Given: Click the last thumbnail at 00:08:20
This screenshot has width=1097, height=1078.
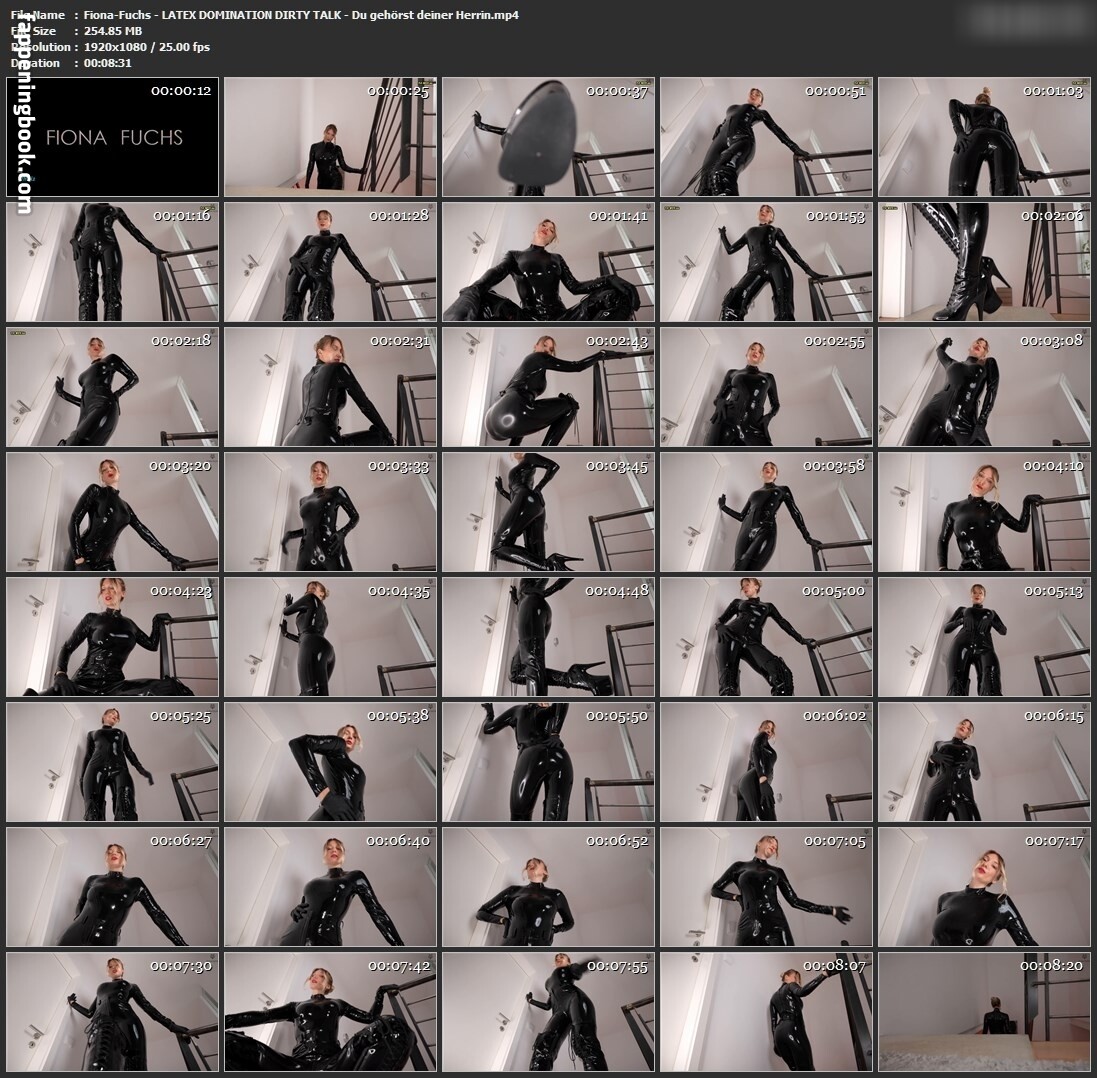Looking at the screenshot, I should tap(984, 1012).
